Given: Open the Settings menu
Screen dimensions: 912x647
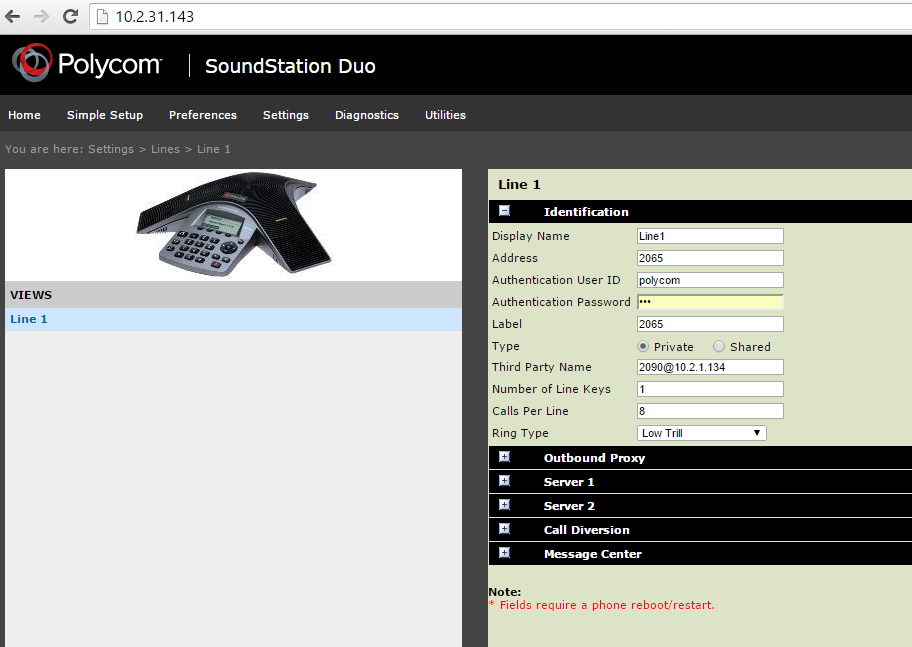Looking at the screenshot, I should click(286, 115).
